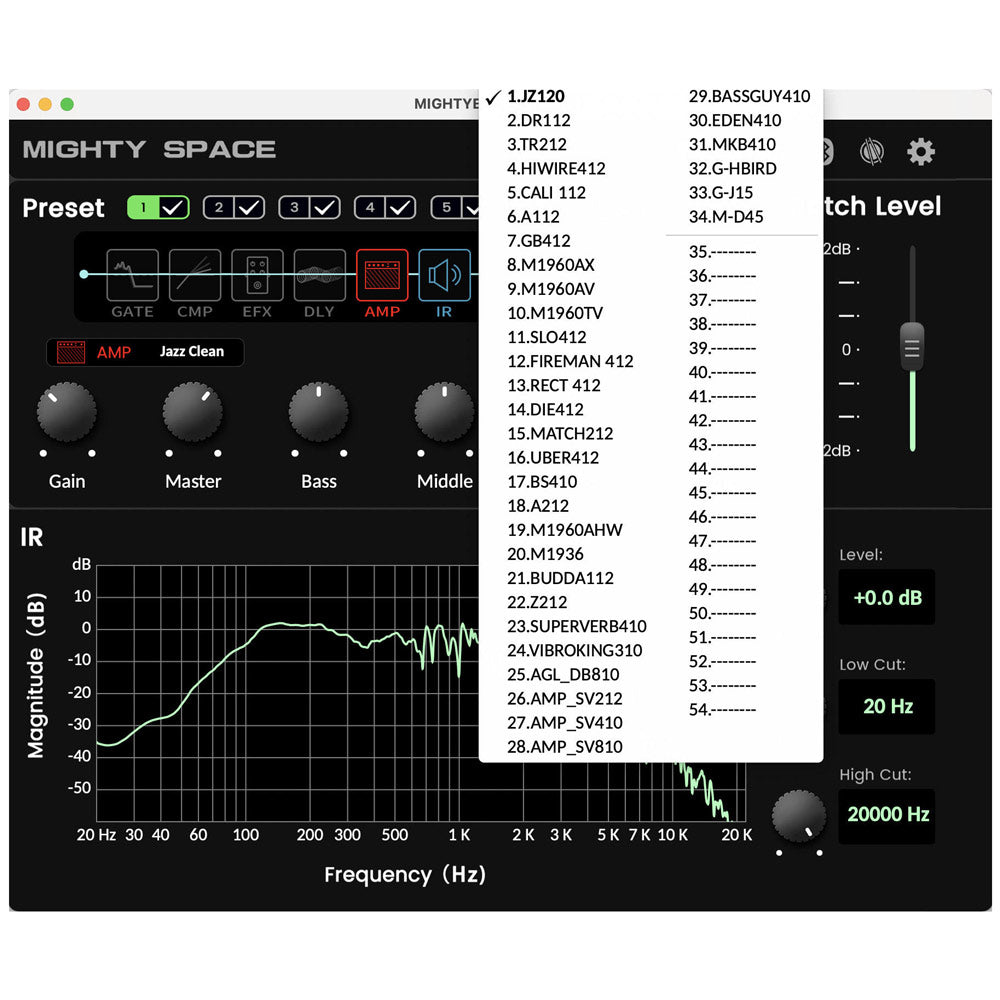The height and width of the screenshot is (1000, 1000).
Task: Select the GATE noise gate module
Action: click(x=132, y=276)
